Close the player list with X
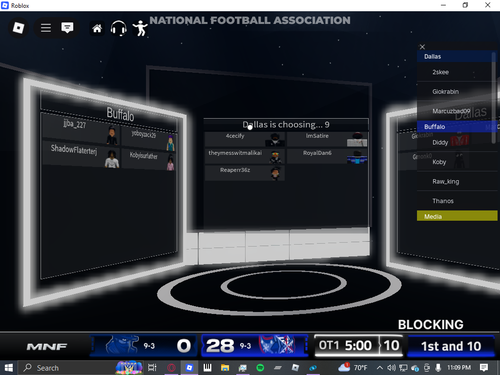The width and height of the screenshot is (500, 375). click(422, 47)
